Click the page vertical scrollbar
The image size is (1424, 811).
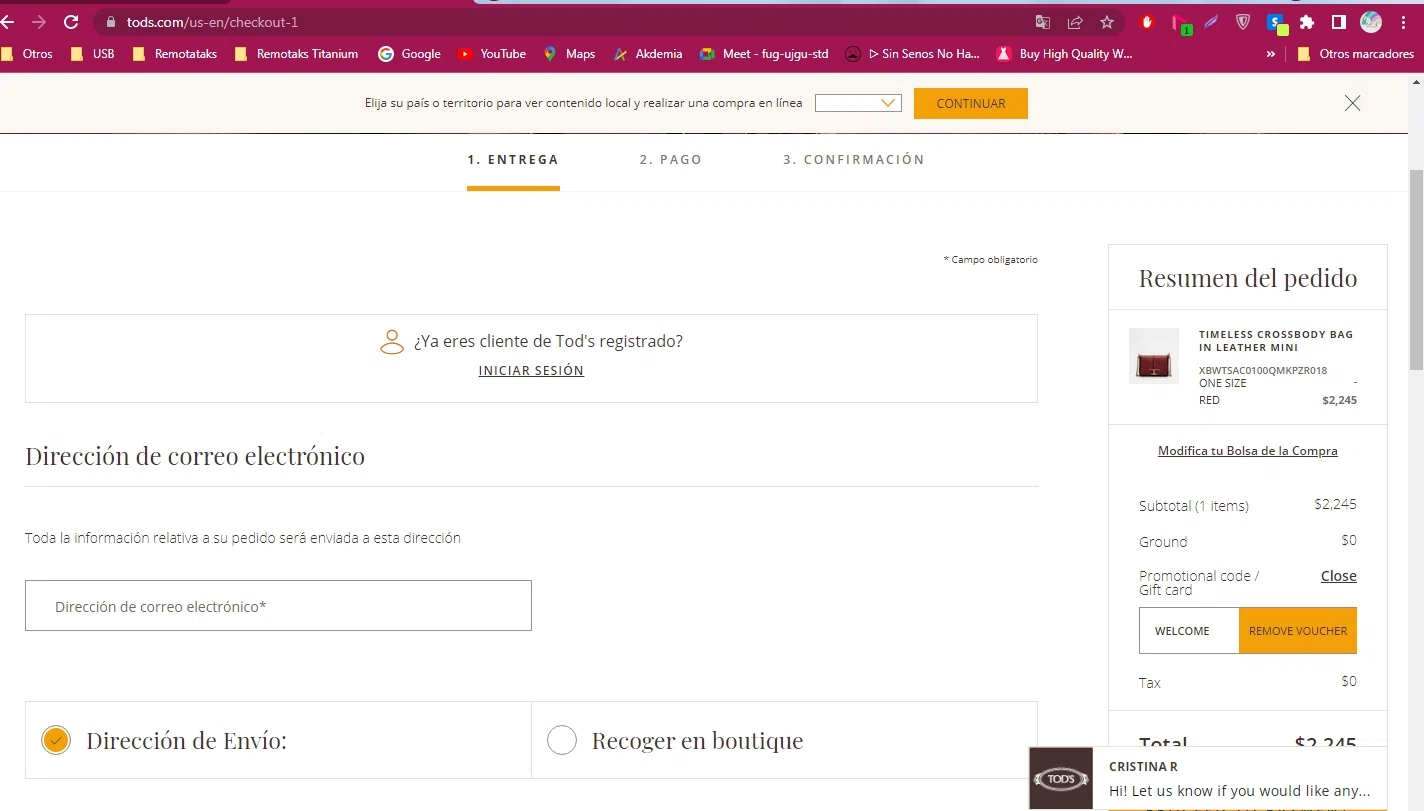click(x=1416, y=270)
